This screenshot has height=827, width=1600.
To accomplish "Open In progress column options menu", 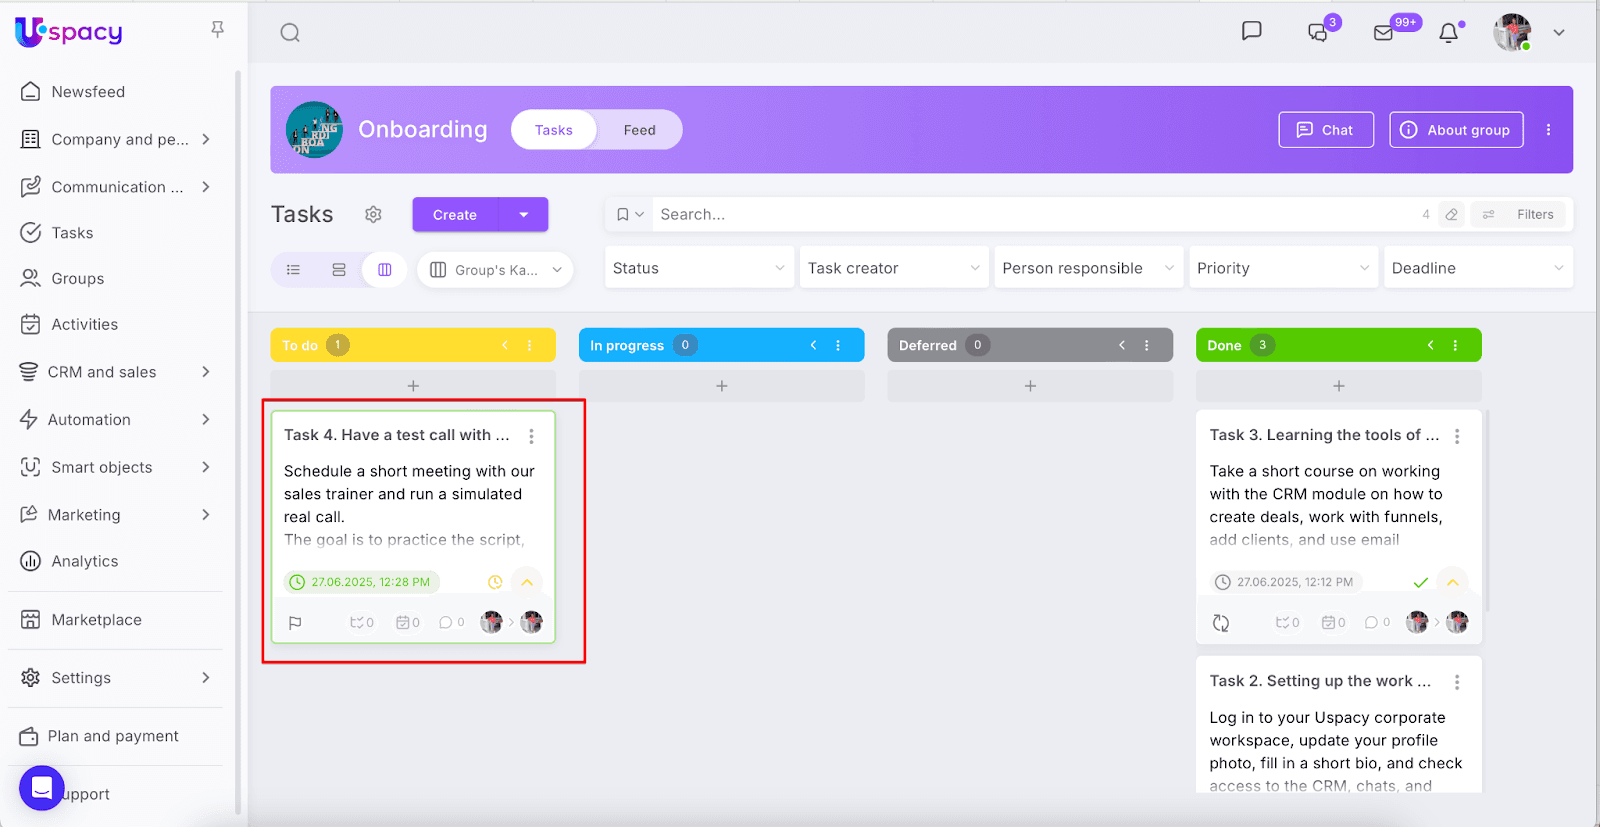I will [x=838, y=345].
